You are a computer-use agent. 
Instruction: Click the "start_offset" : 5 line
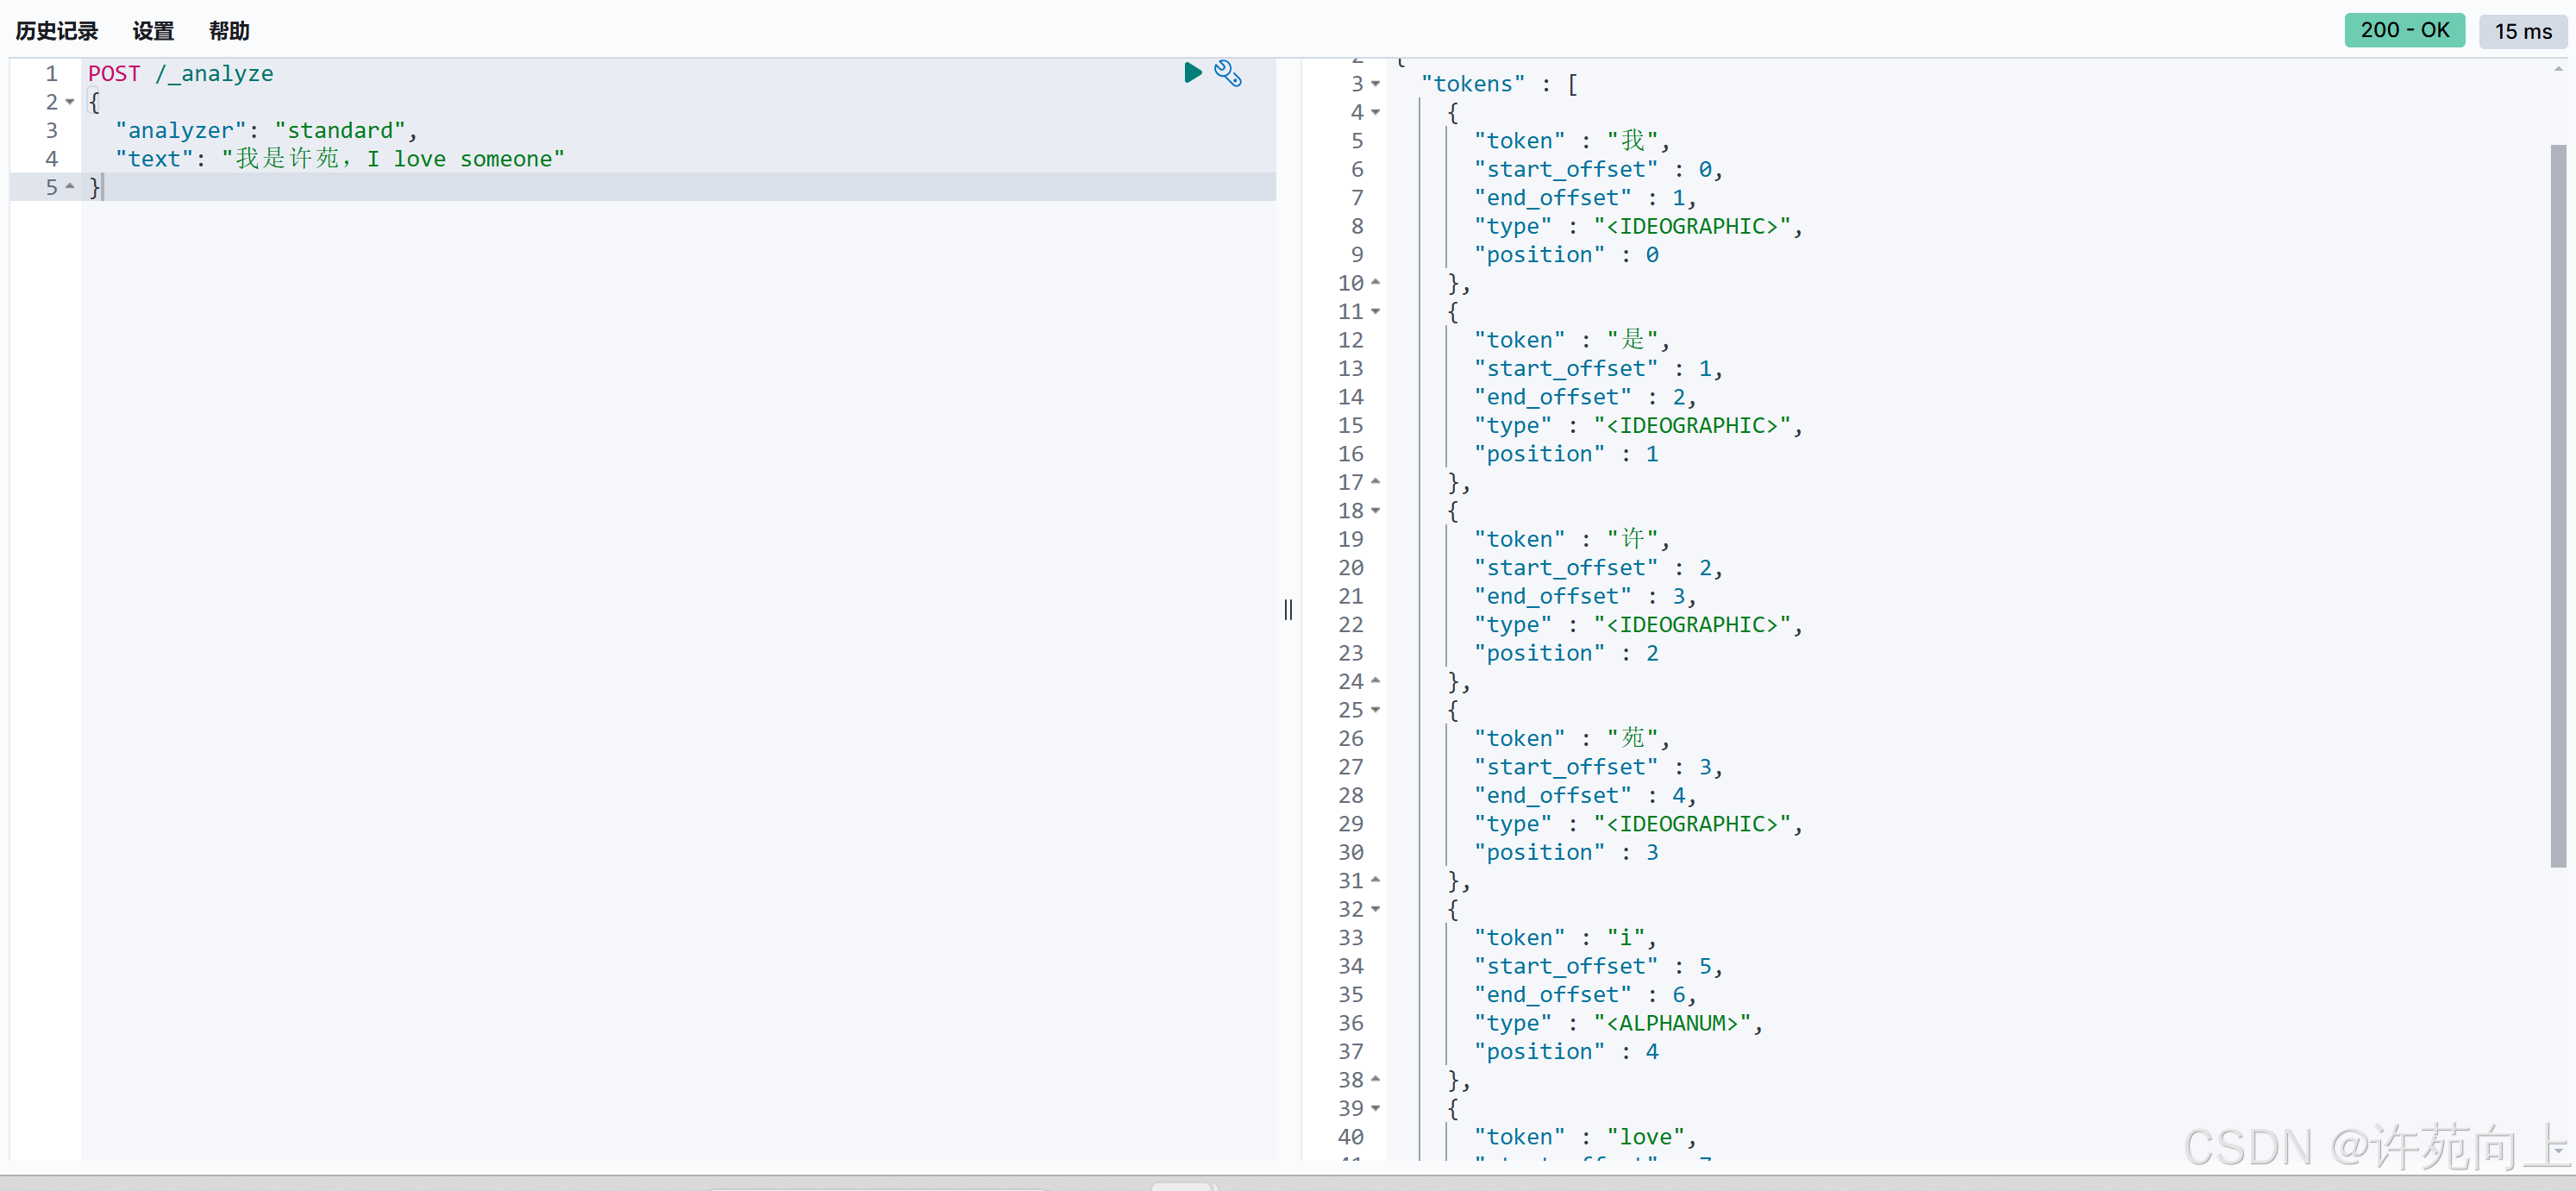[1598, 966]
